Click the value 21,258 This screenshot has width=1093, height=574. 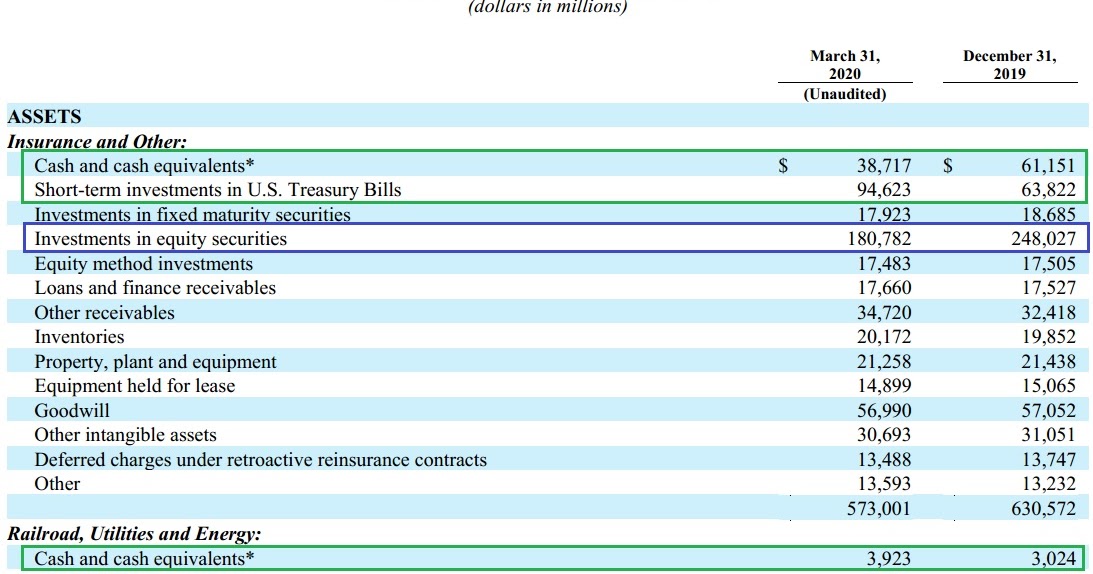tap(884, 361)
